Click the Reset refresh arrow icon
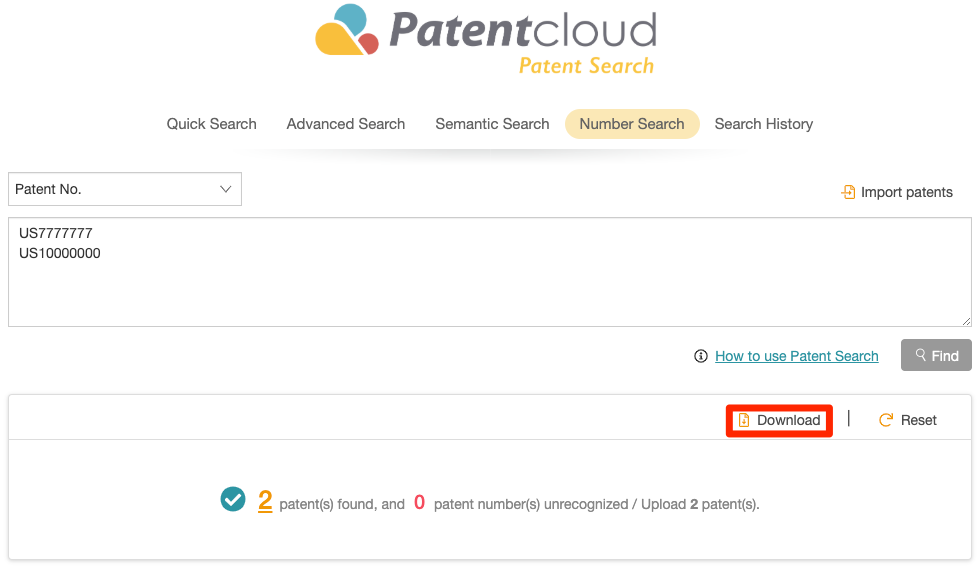The image size is (978, 568). tap(885, 420)
